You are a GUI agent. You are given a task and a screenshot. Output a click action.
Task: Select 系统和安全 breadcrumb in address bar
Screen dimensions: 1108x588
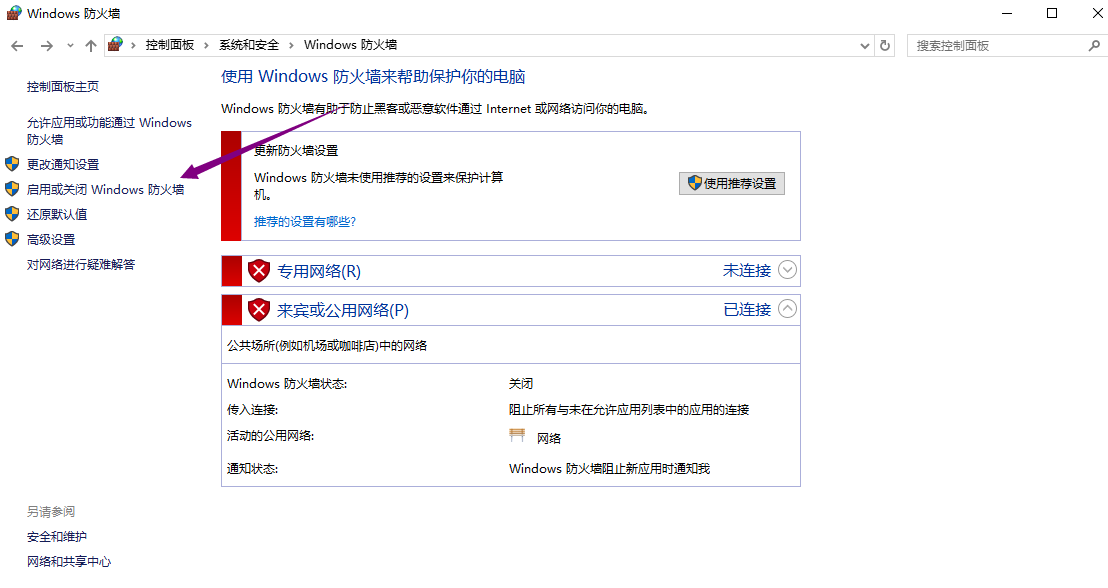pos(249,45)
